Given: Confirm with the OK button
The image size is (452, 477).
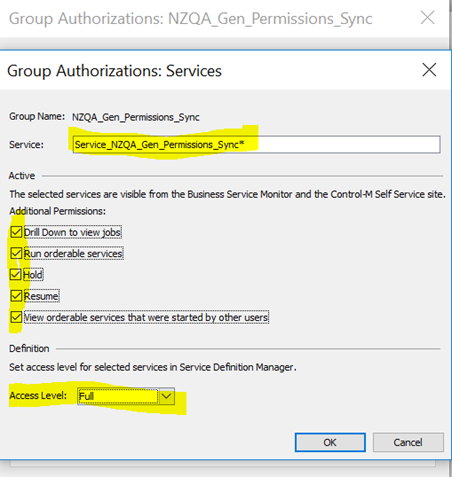Looking at the screenshot, I should [330, 442].
